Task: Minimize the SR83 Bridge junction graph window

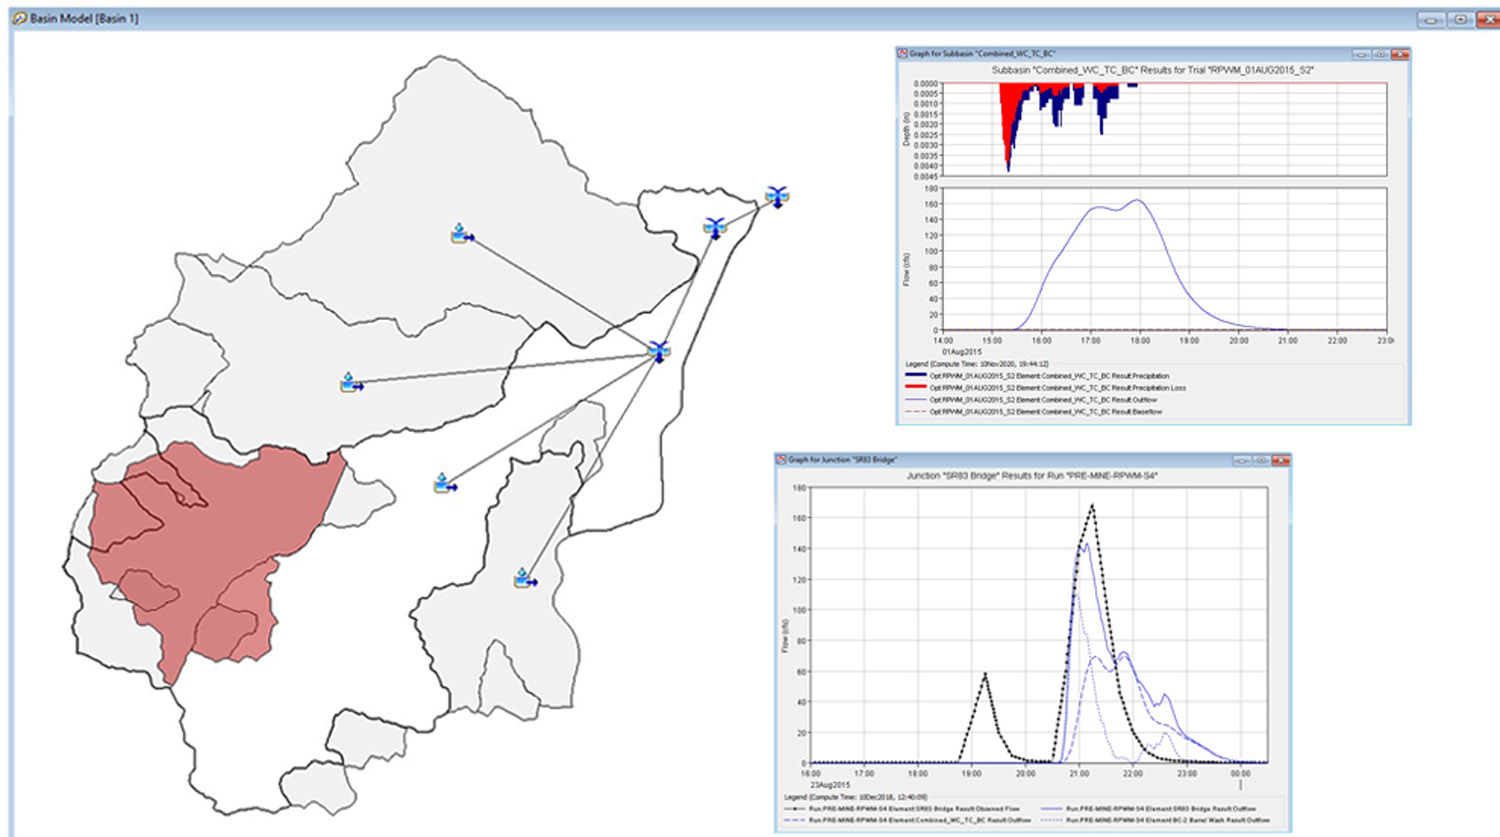Action: pyautogui.click(x=1241, y=460)
